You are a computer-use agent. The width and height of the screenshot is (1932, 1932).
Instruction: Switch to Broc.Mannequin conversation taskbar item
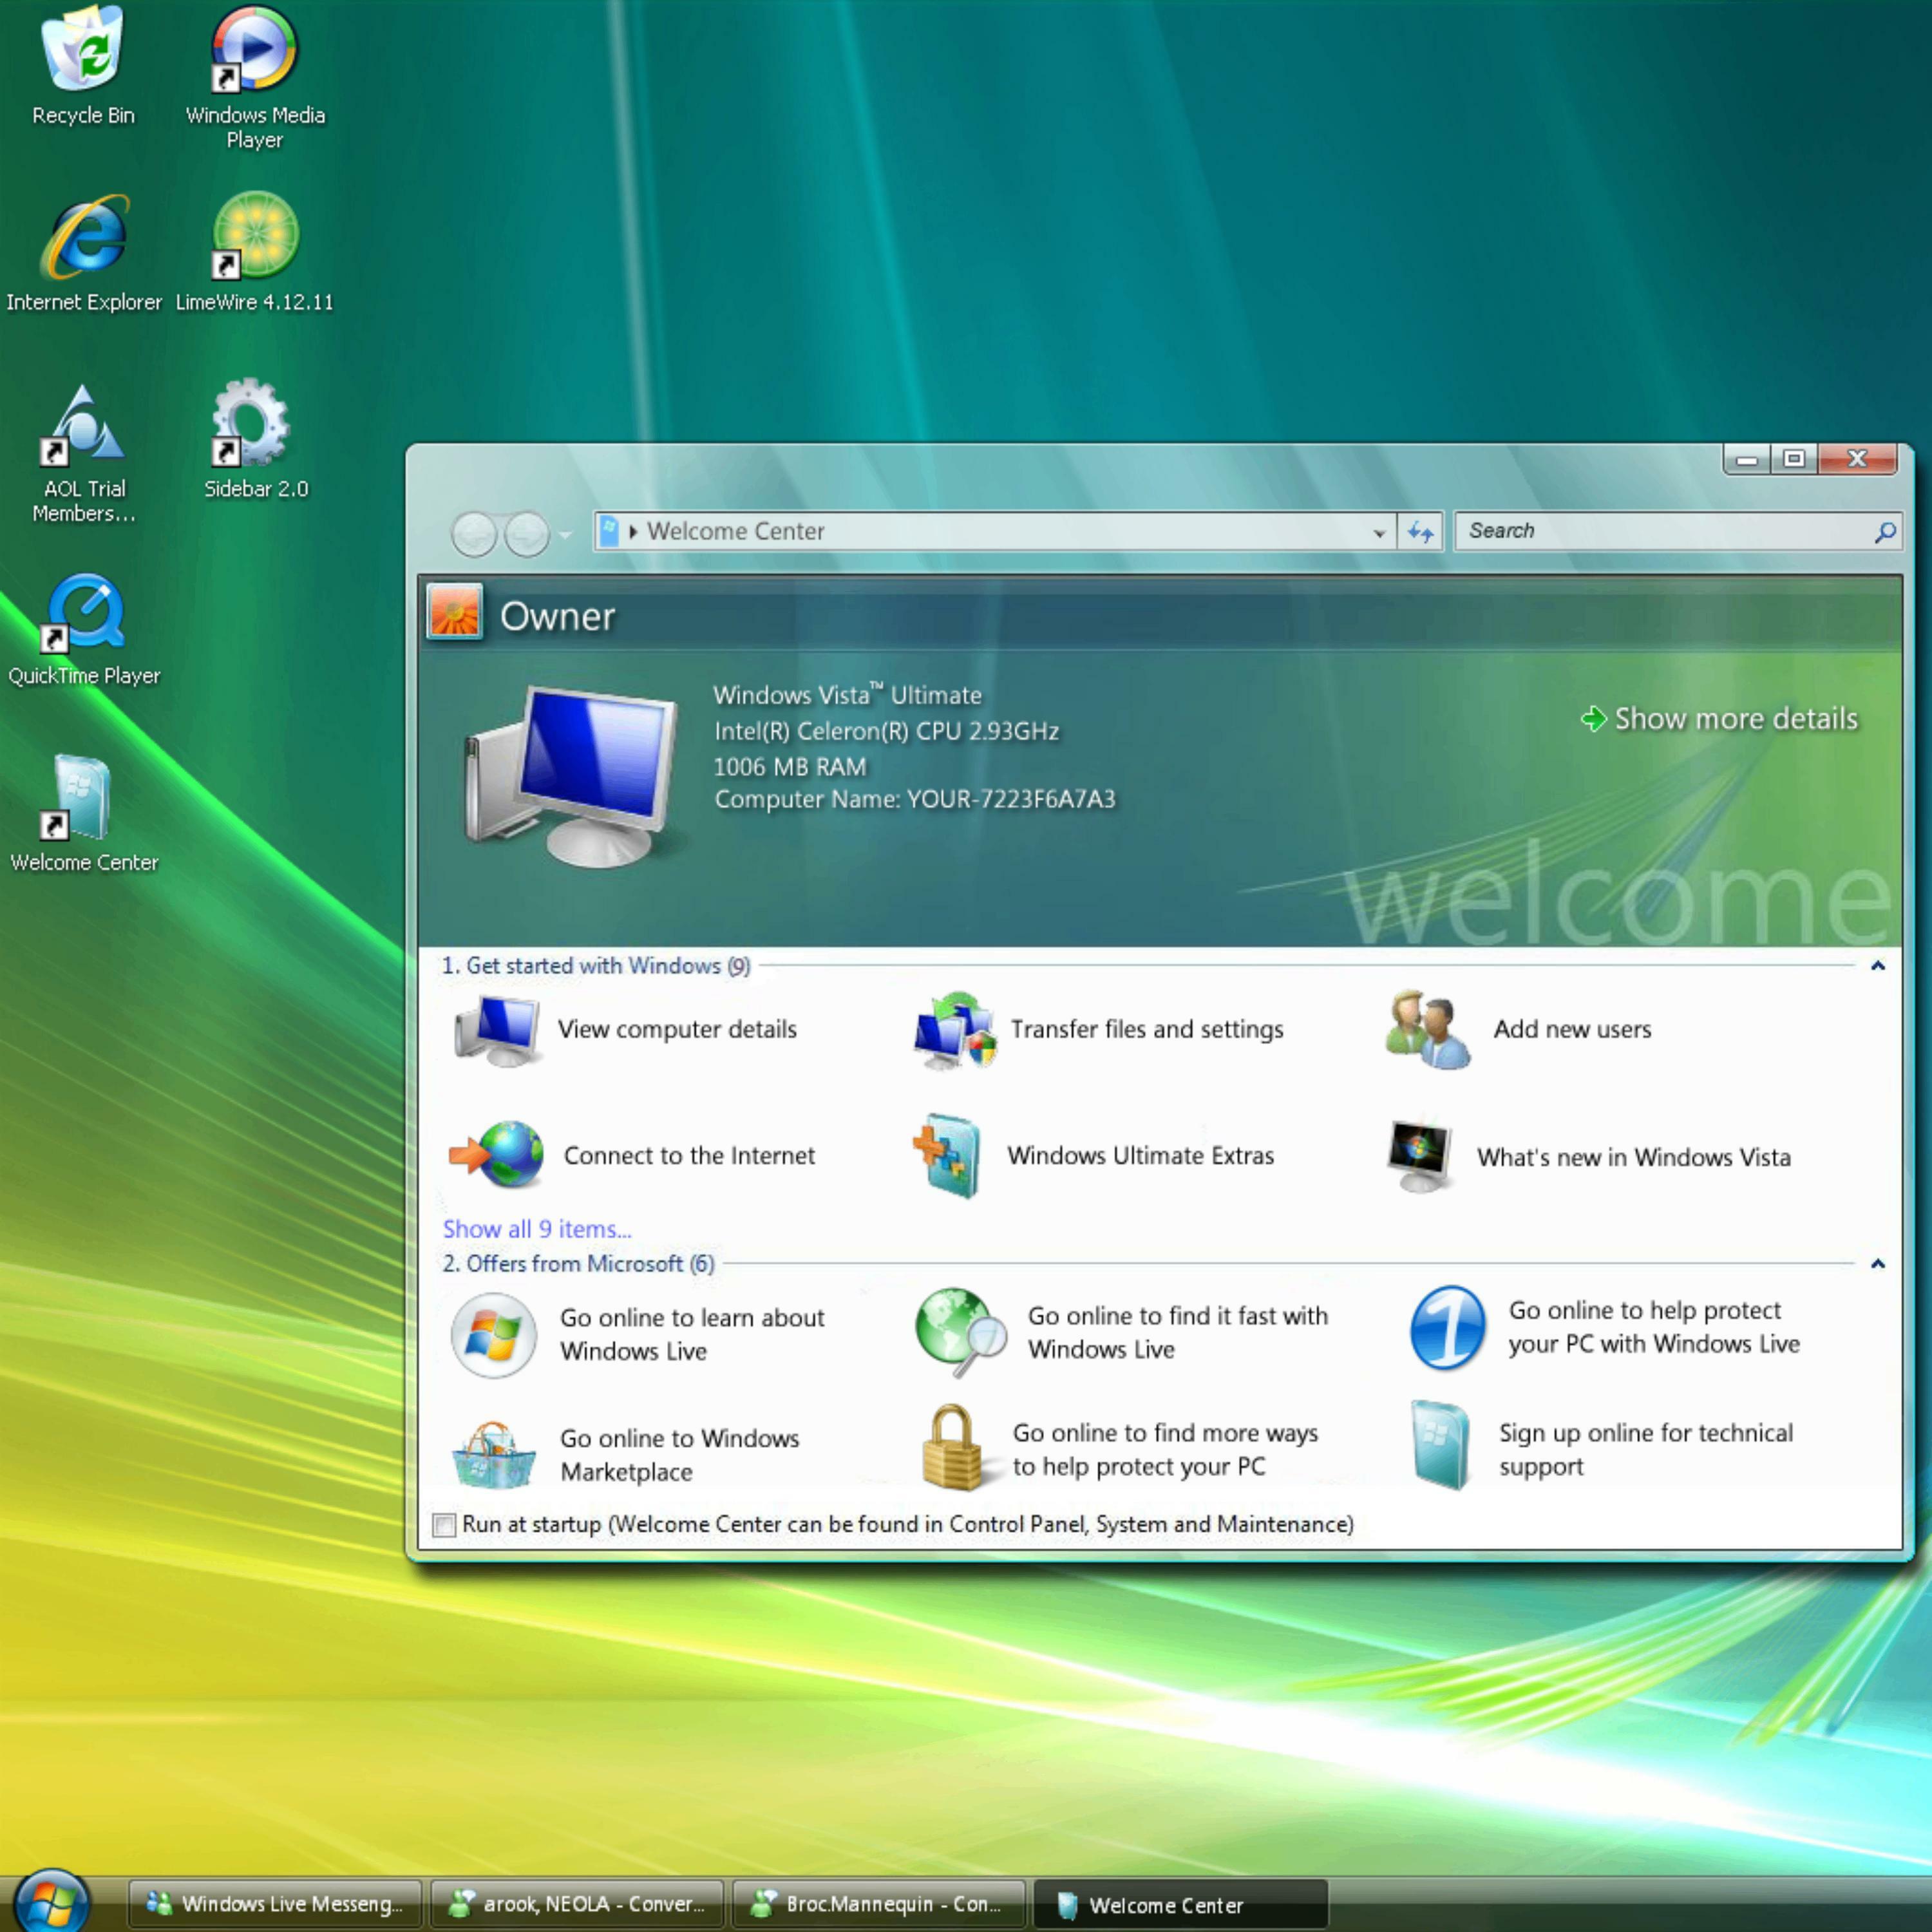(880, 1904)
